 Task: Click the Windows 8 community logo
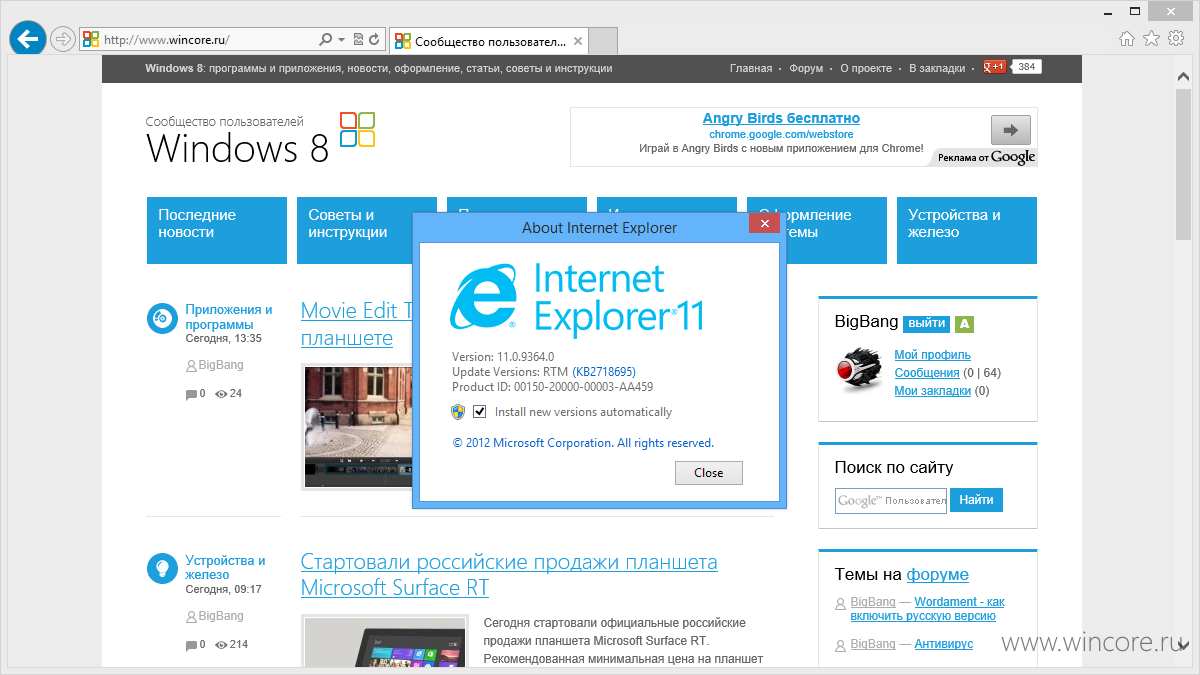261,138
